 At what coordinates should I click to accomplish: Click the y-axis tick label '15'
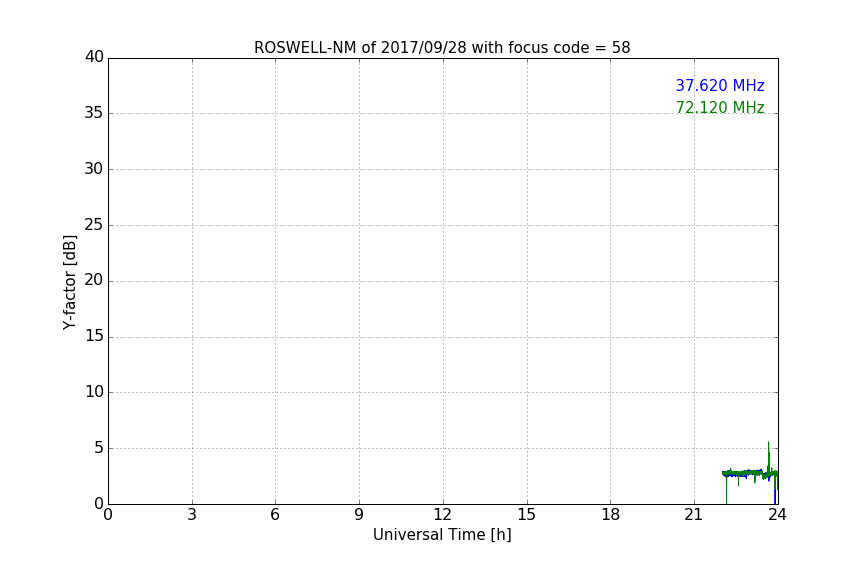94,336
